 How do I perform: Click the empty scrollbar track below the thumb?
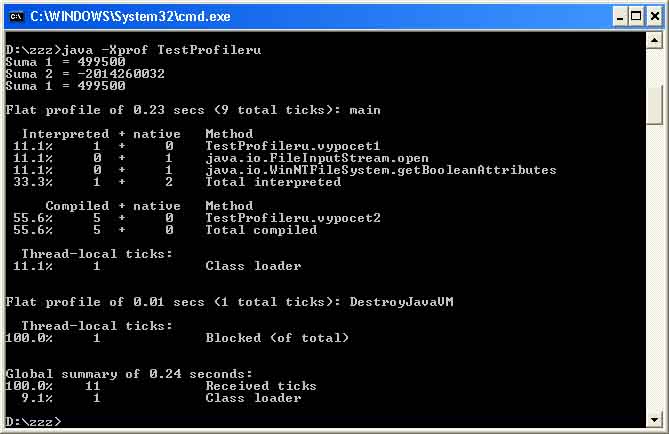pos(654,270)
